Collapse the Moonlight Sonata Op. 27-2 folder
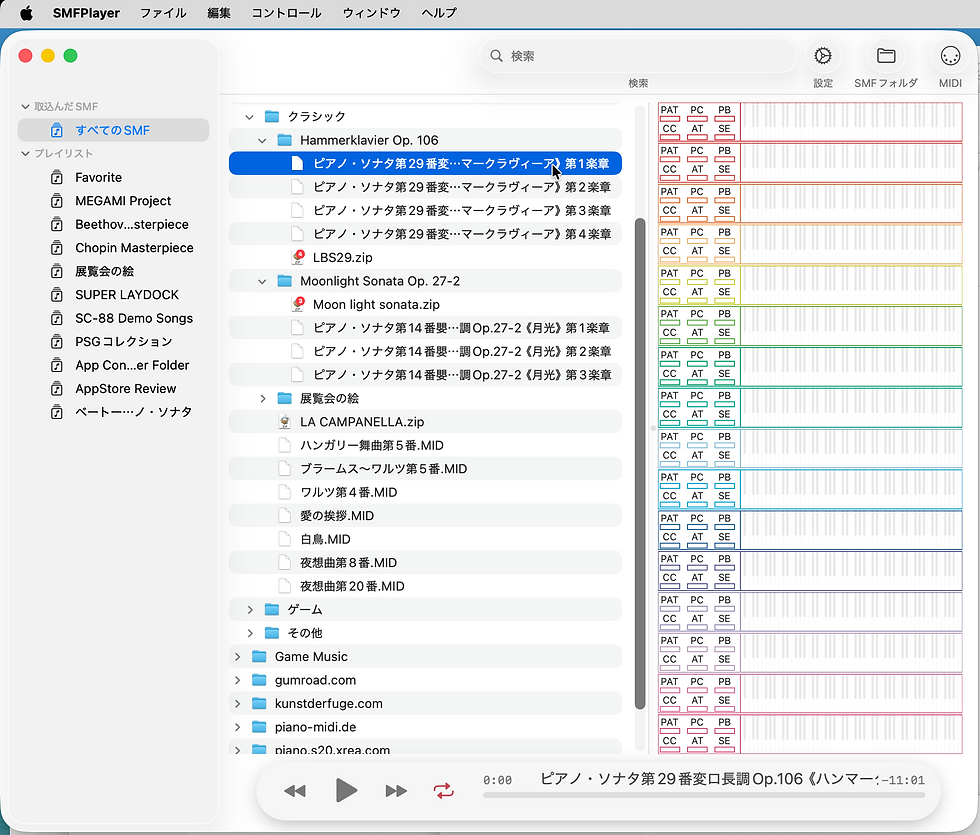980x835 pixels. point(262,281)
